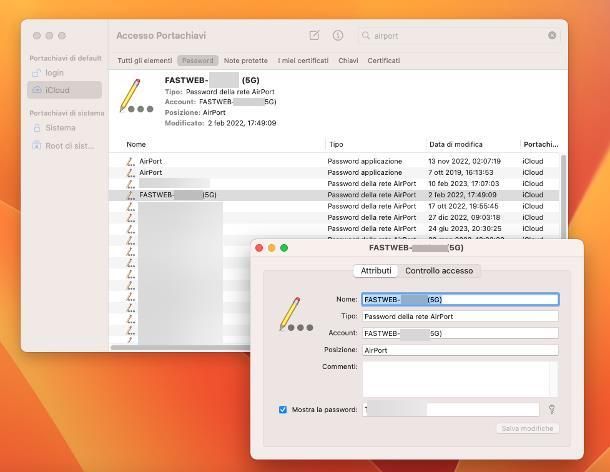The width and height of the screenshot is (610, 472).
Task: Click the revealed password field
Action: click(451, 409)
